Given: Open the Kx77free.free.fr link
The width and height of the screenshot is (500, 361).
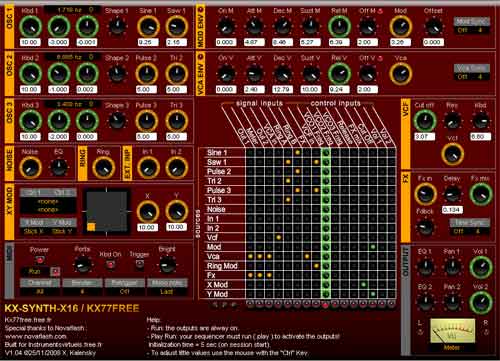Looking at the screenshot, I should tap(27, 320).
